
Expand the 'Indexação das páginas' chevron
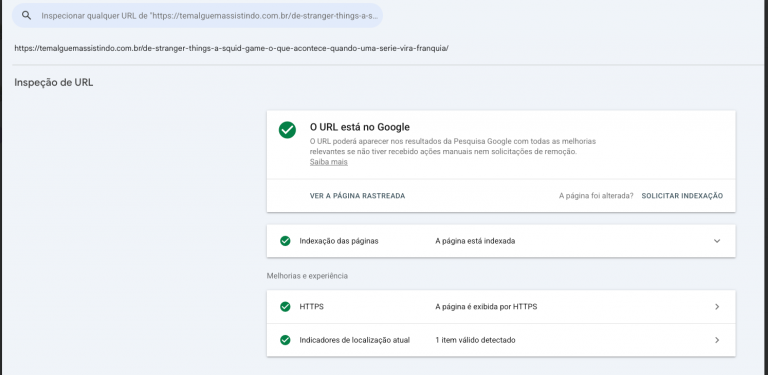point(717,241)
